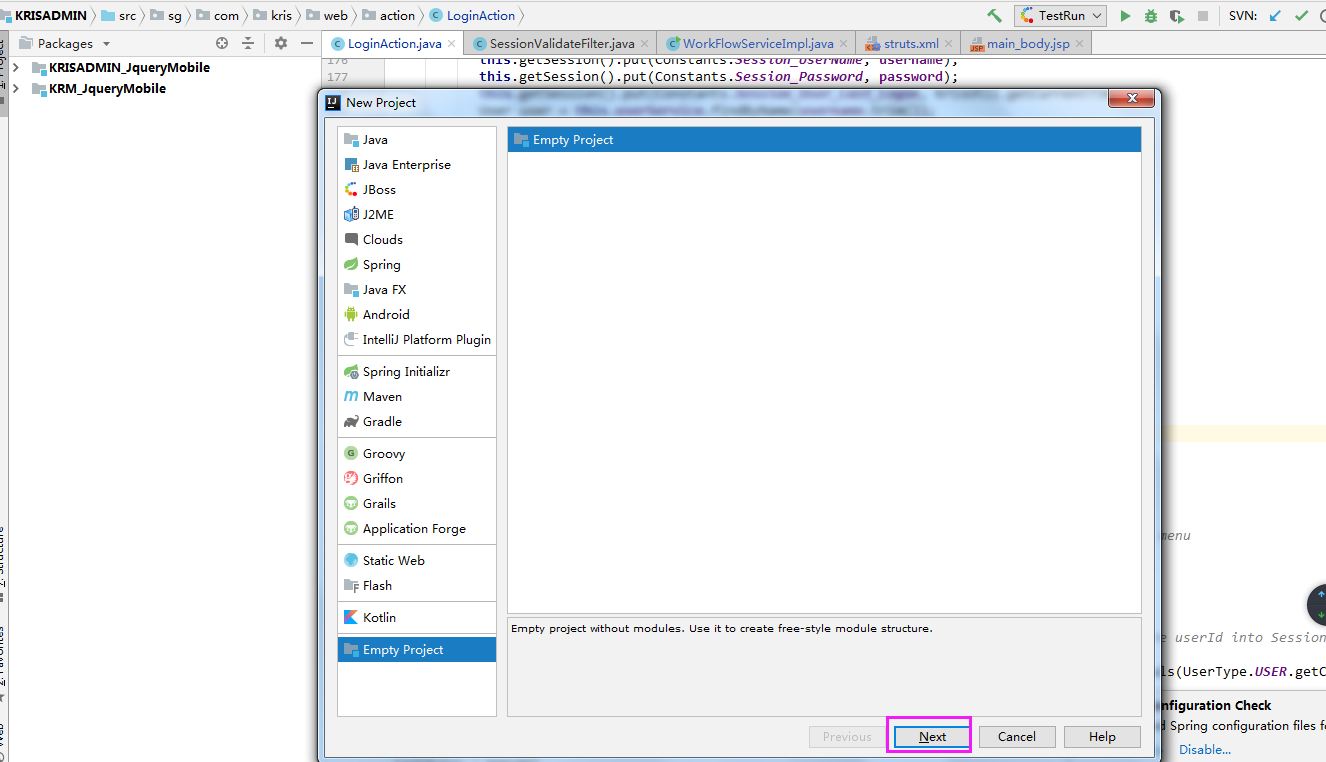The width and height of the screenshot is (1326, 762).
Task: Click the Static Web globe icon
Action: [351, 560]
